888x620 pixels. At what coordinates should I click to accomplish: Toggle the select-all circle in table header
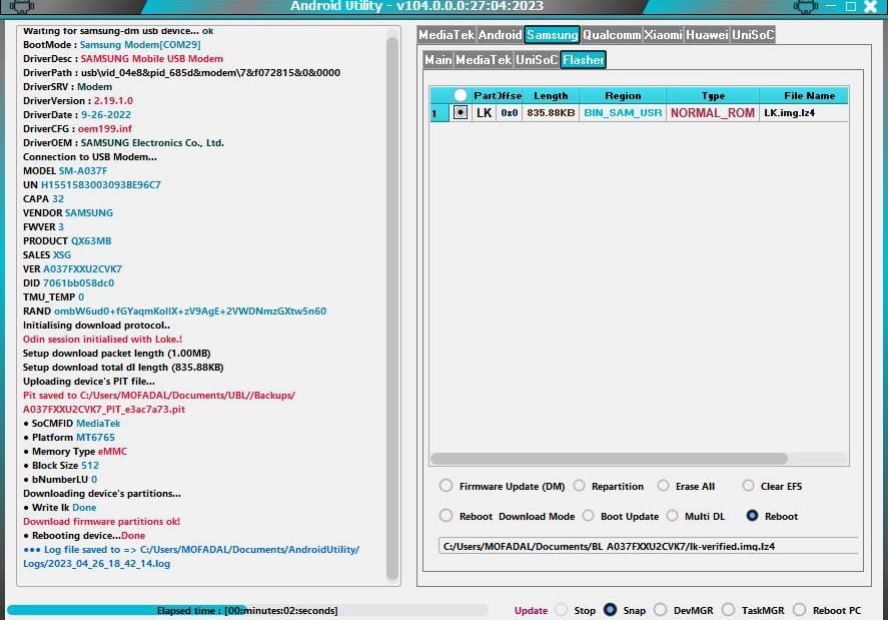point(460,96)
